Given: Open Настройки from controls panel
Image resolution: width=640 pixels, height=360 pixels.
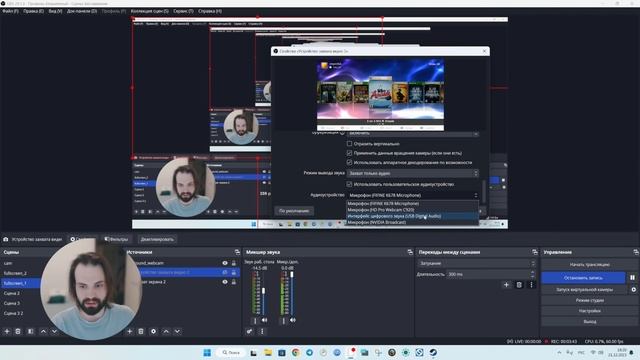Looking at the screenshot, I should pos(589,311).
